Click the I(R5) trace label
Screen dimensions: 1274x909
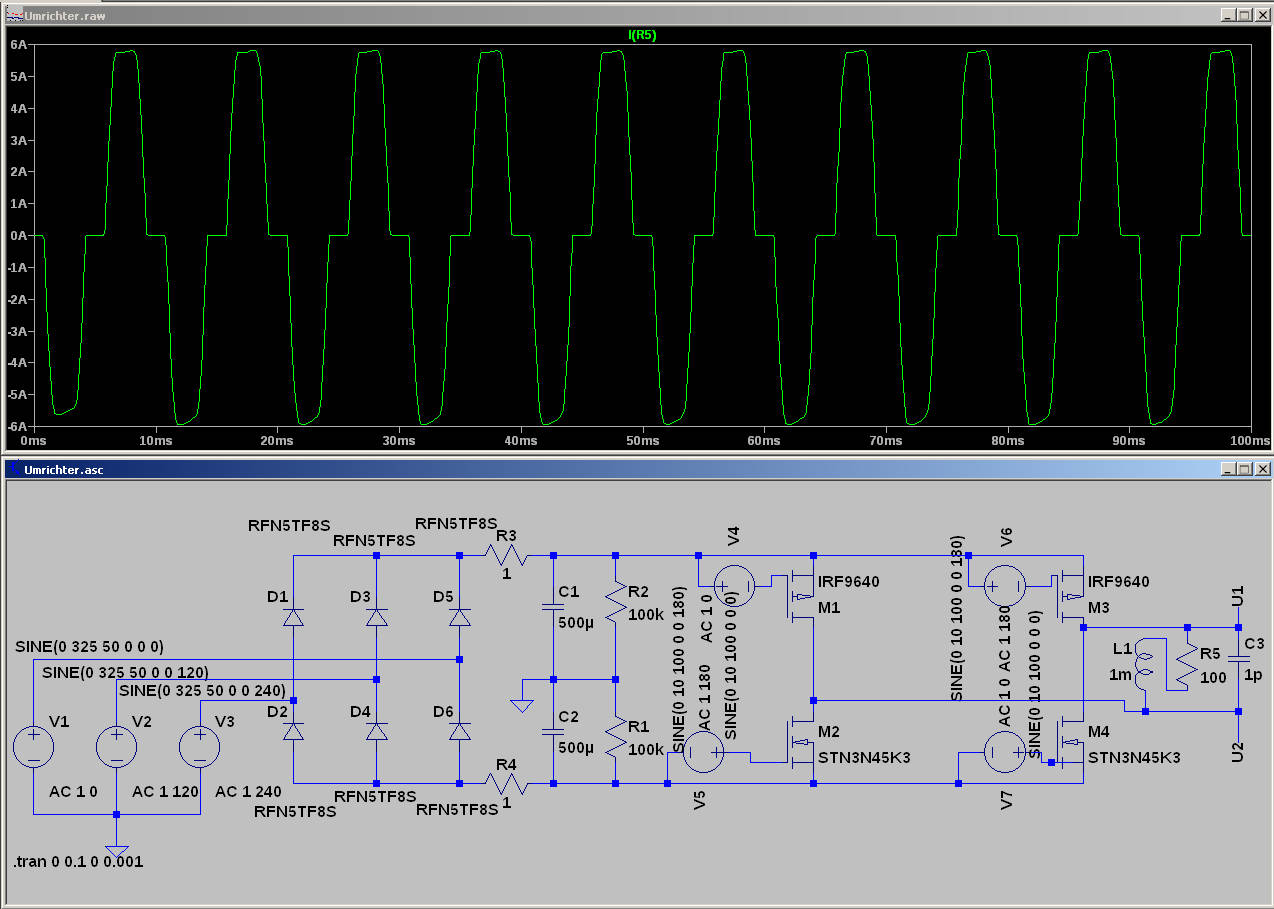point(642,35)
